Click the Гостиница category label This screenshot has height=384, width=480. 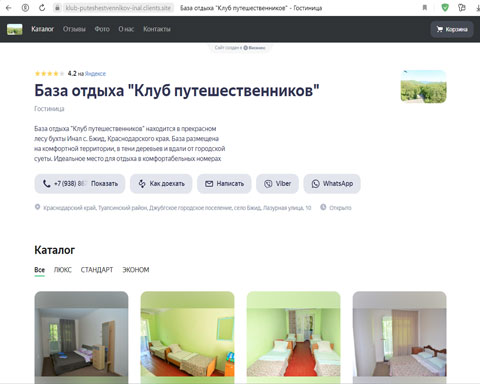point(49,109)
